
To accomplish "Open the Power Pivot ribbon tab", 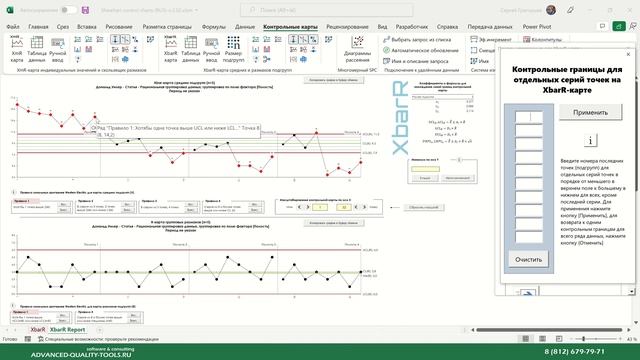I will click(537, 27).
